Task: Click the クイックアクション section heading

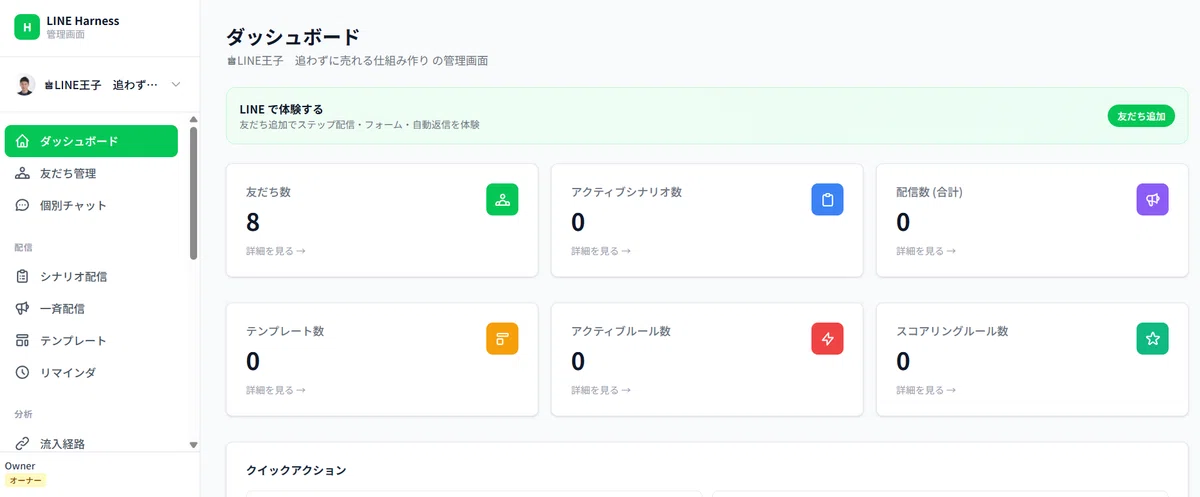Action: [x=296, y=469]
